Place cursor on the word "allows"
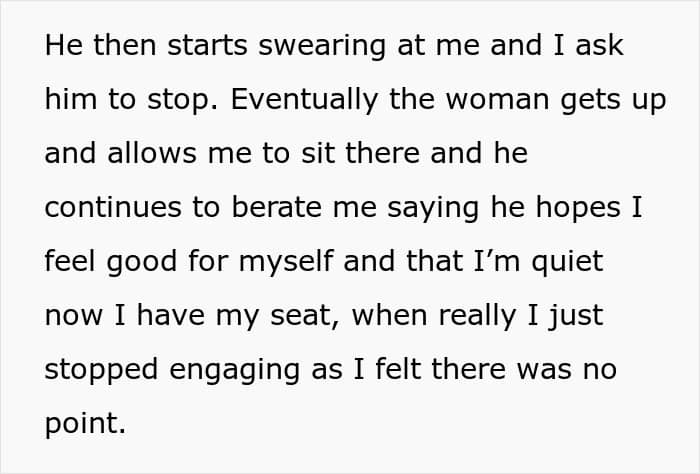This screenshot has height=474, width=700. [x=151, y=153]
